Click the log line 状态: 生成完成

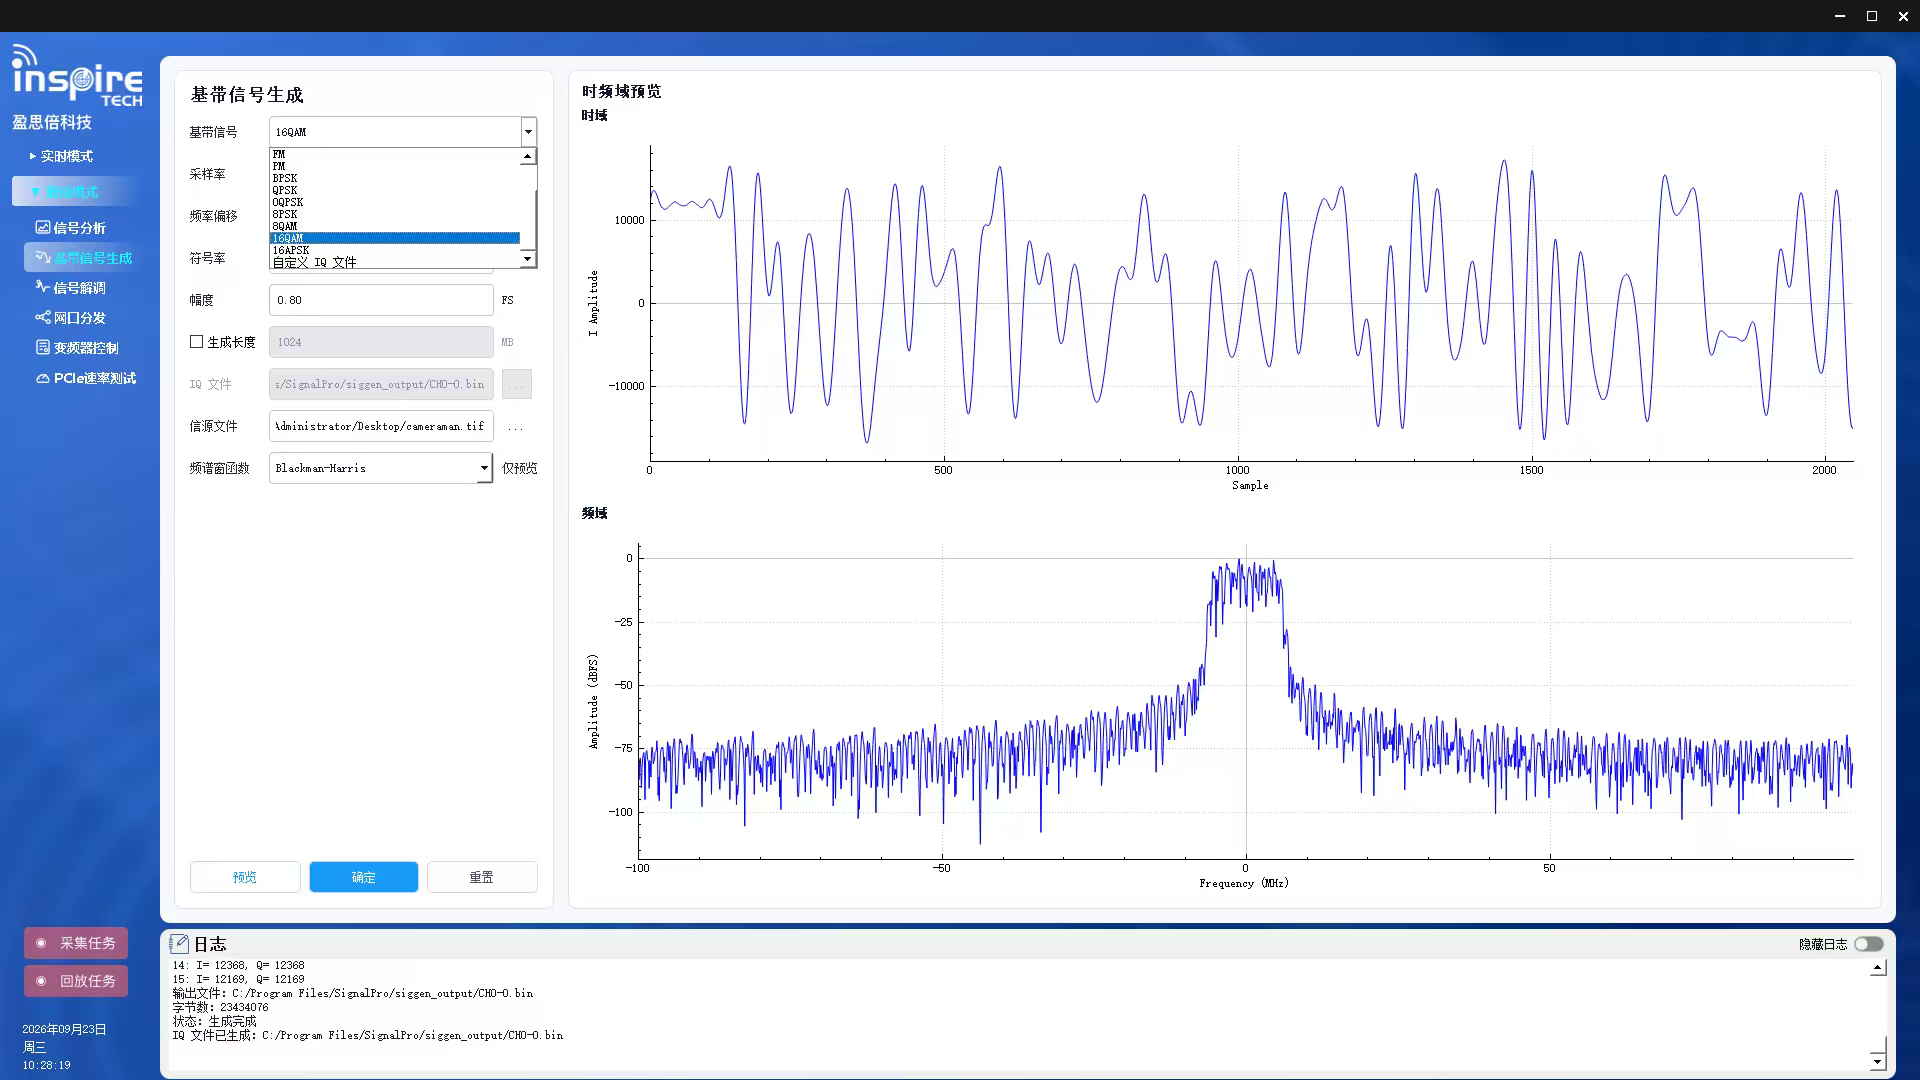coord(214,1021)
